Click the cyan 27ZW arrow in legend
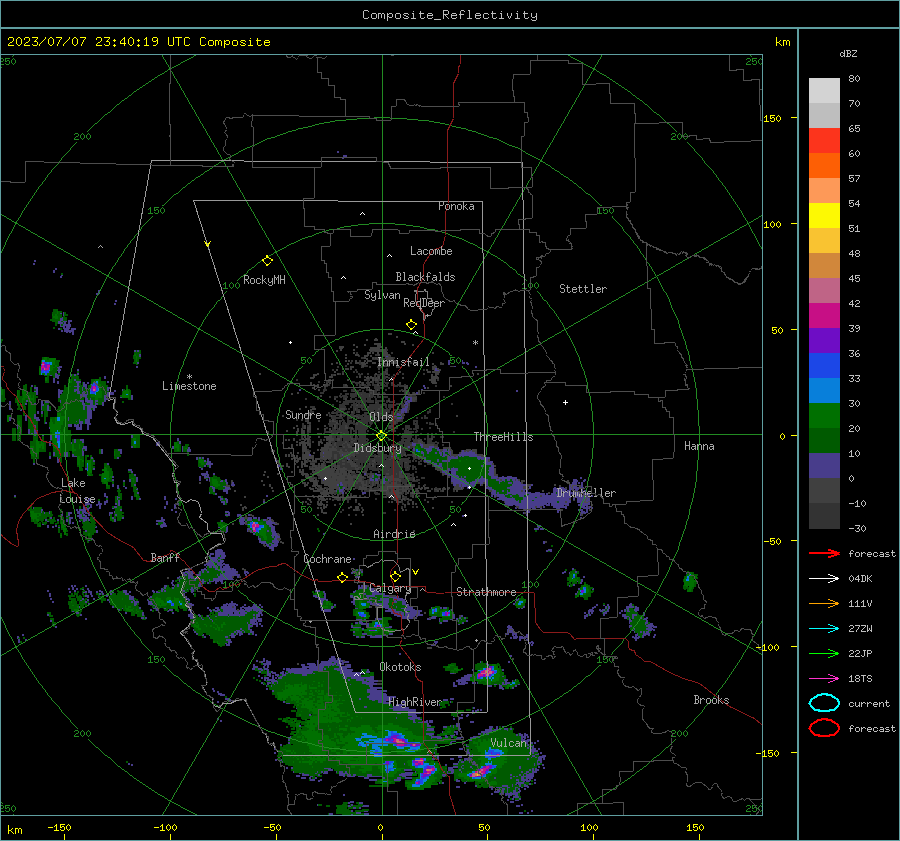The width and height of the screenshot is (900, 841). click(x=824, y=629)
